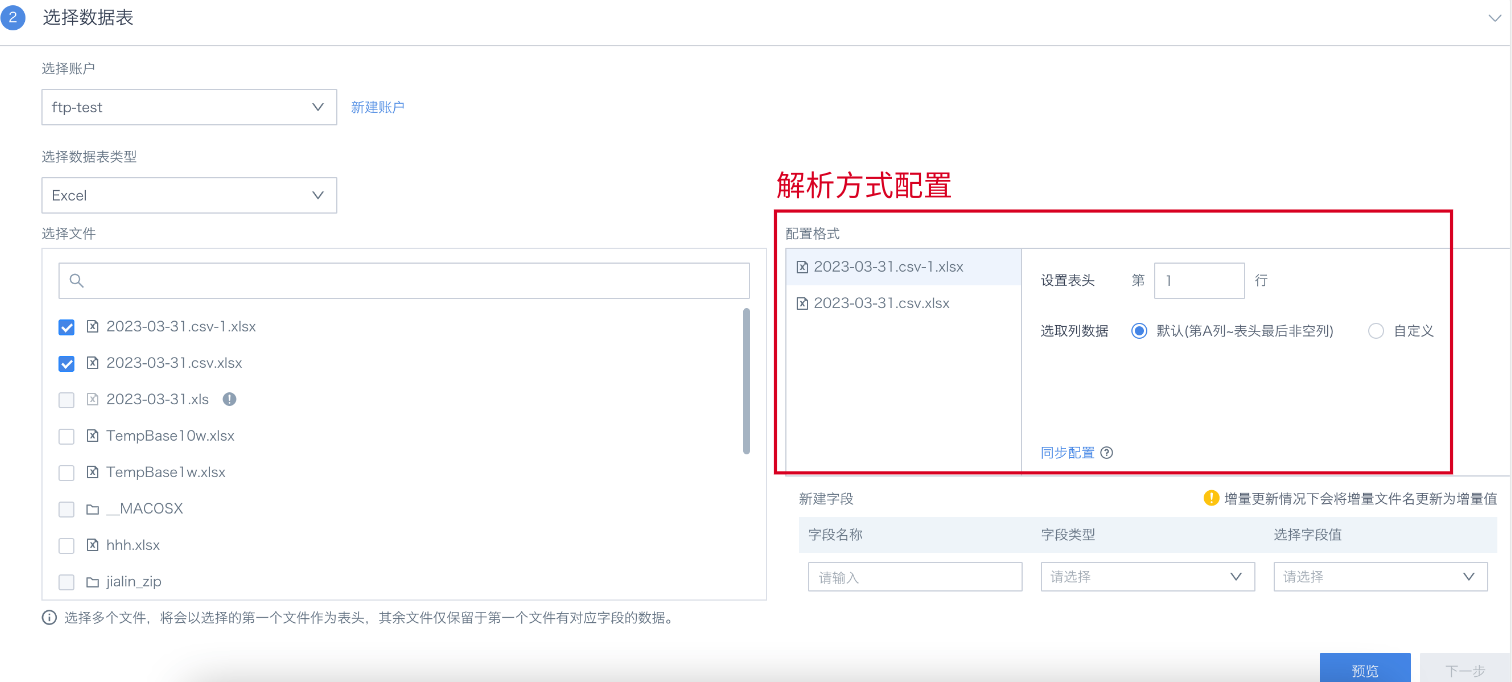
Task: Click the search magnifier icon in file list
Action: [x=77, y=281]
